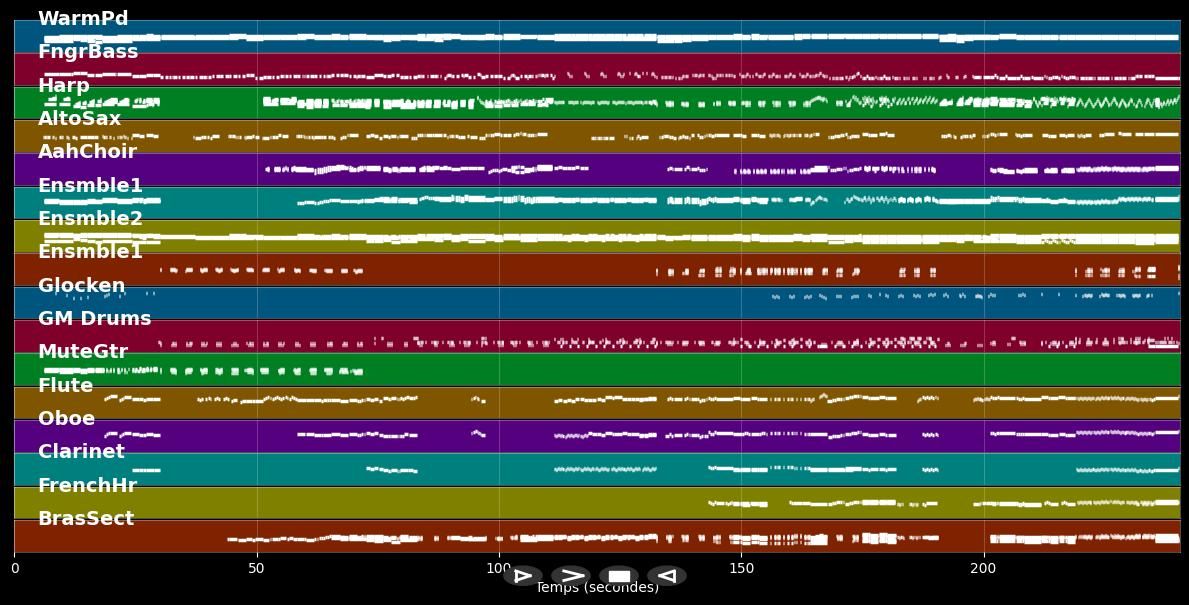
Task: Select the WarmPd track label
Action: 83,19
